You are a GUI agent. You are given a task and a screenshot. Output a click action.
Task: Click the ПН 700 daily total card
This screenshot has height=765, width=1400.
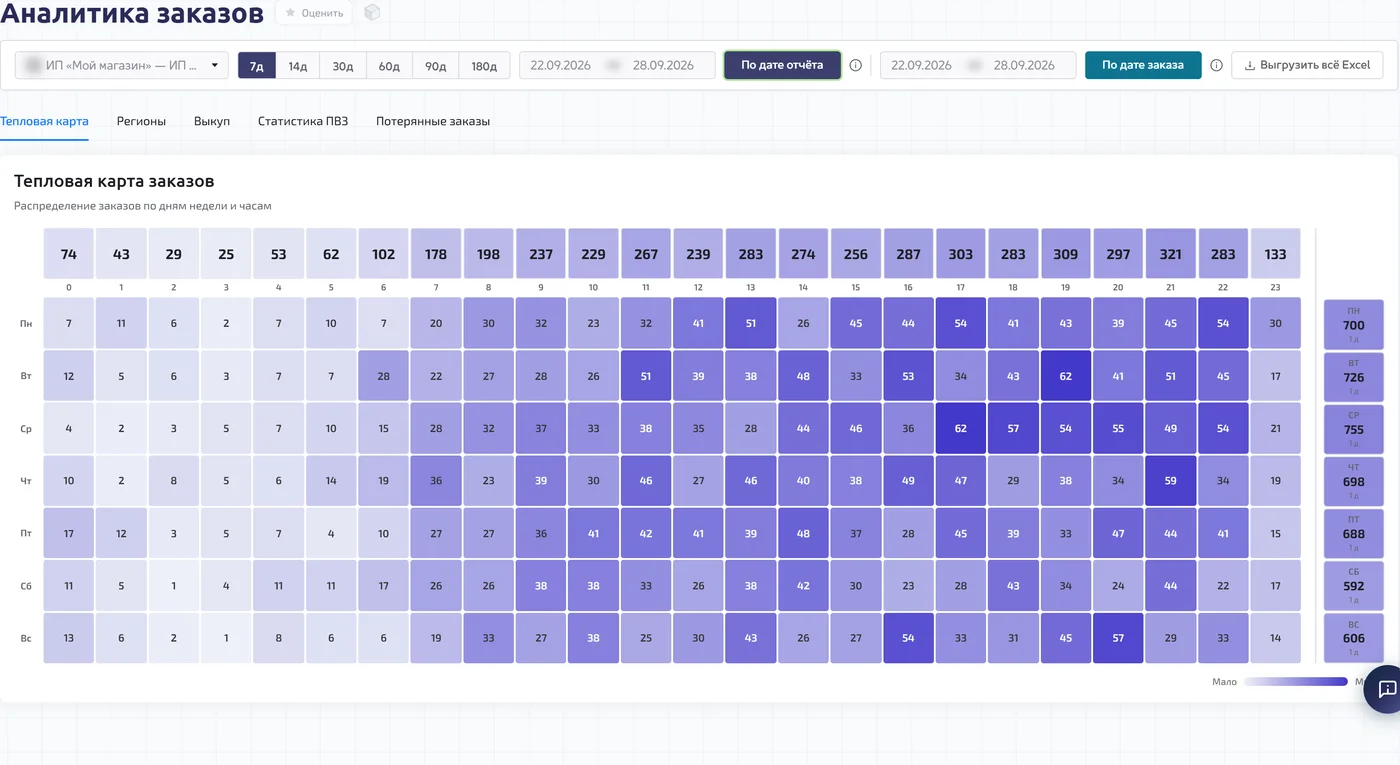tap(1354, 325)
